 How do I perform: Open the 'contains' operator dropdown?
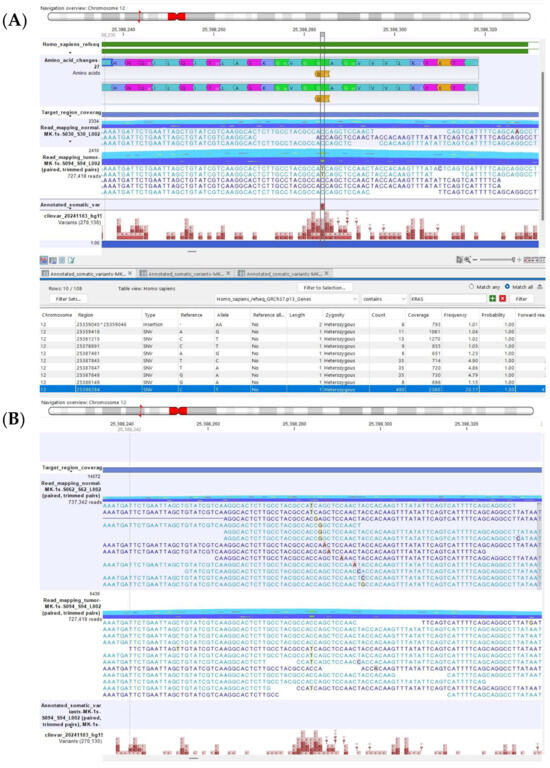pyautogui.click(x=384, y=299)
